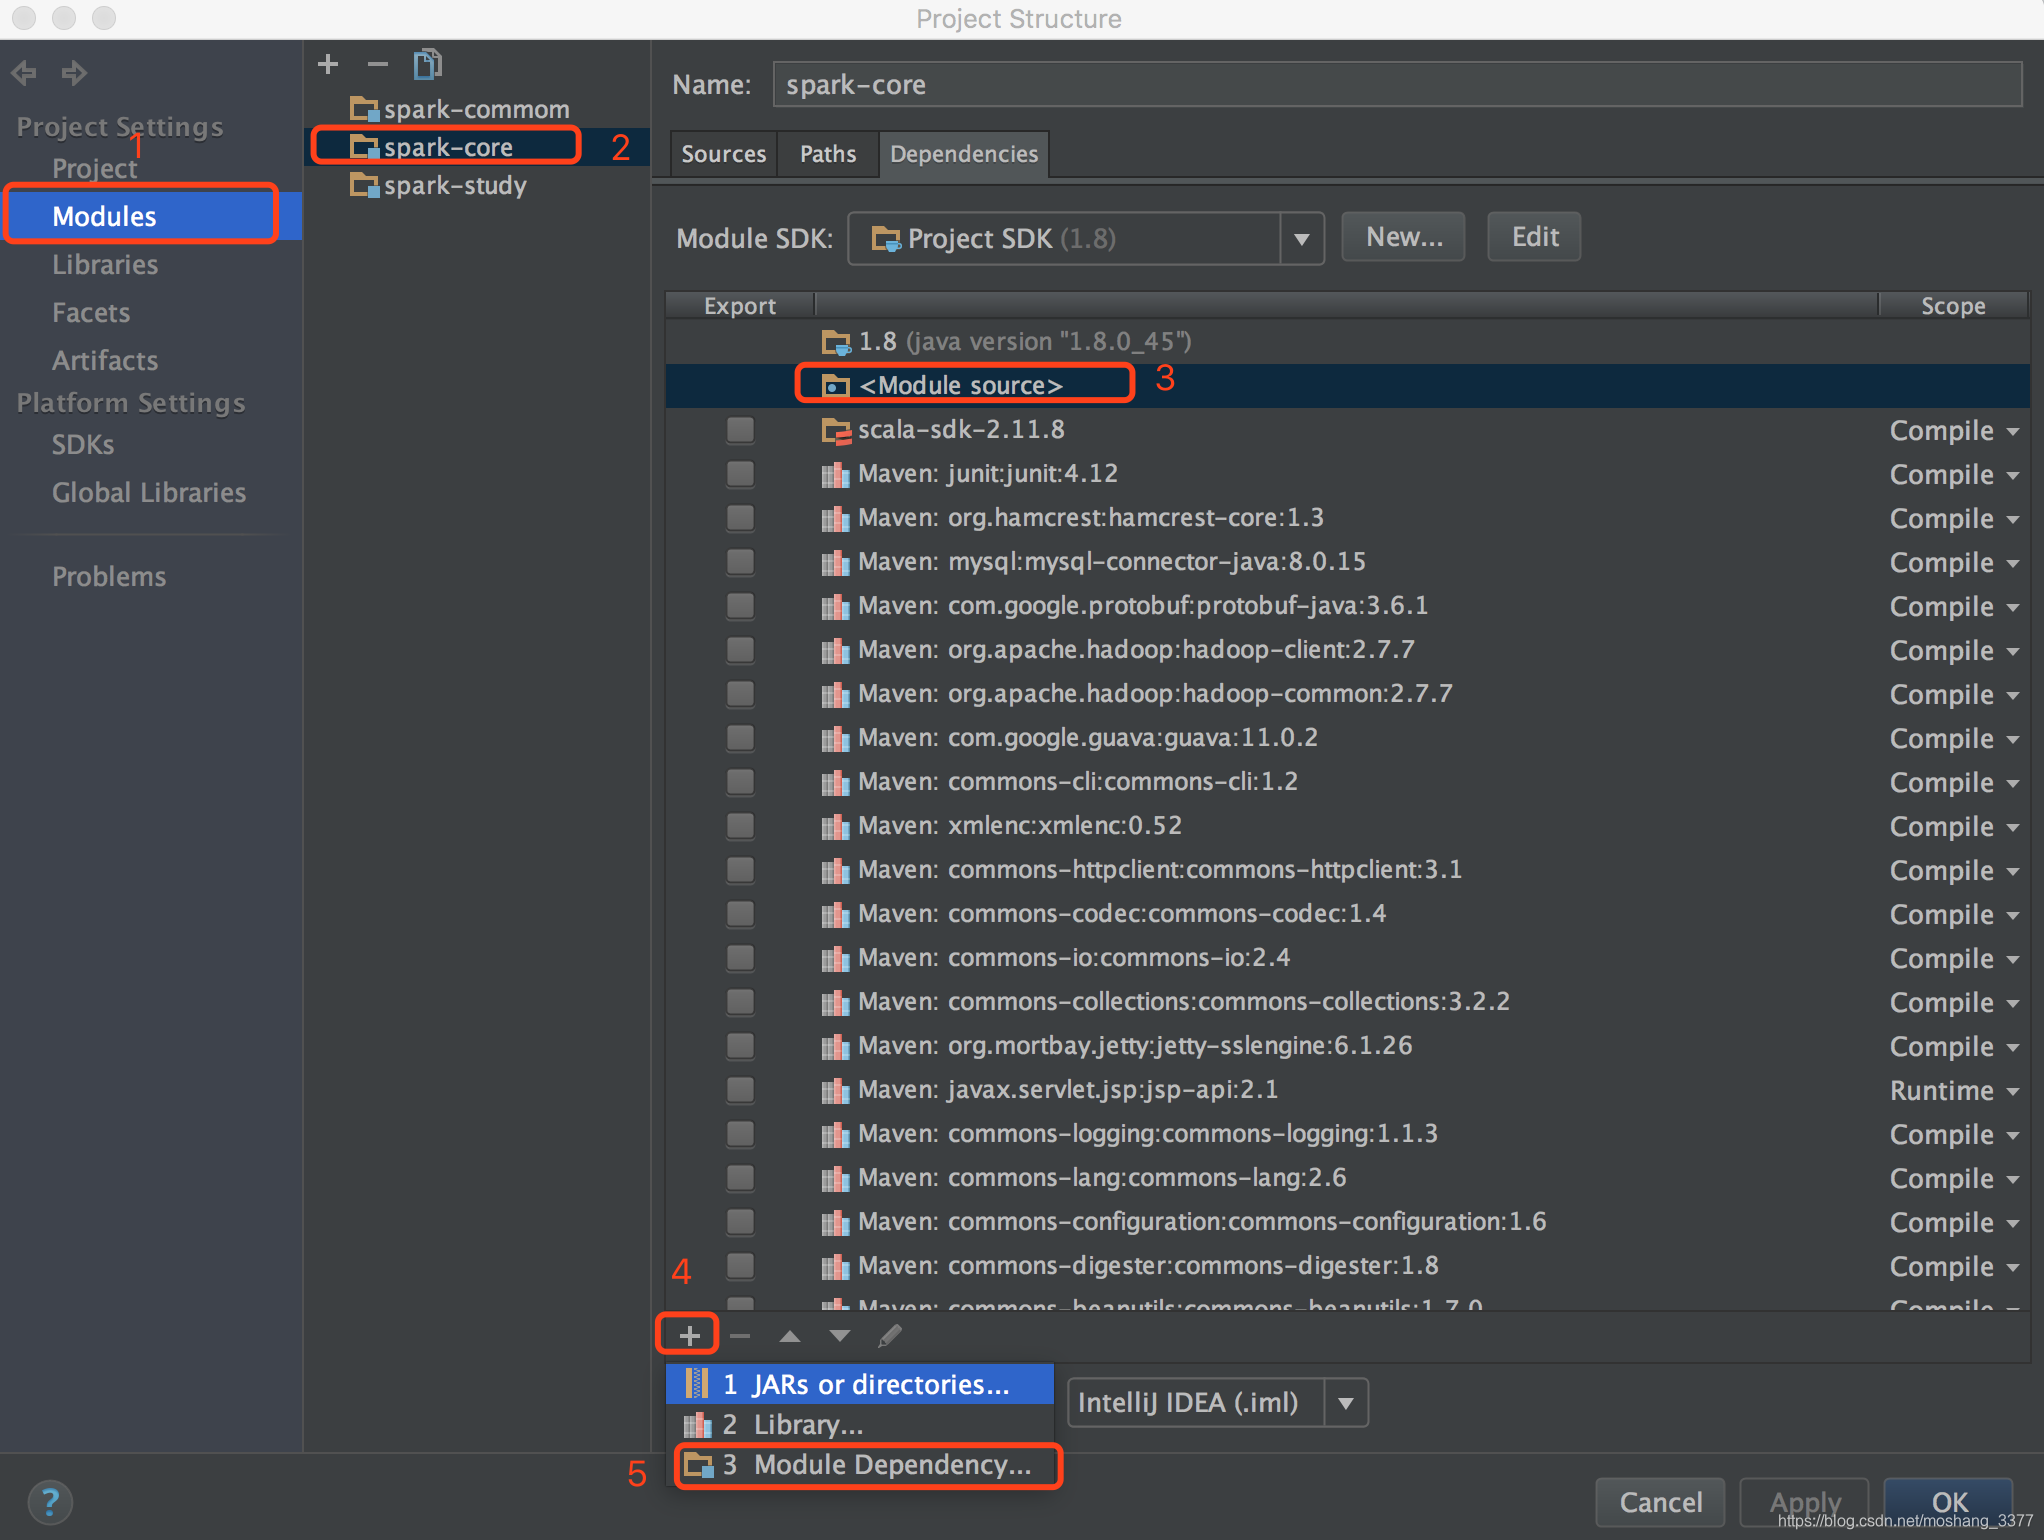Click scala-sdk-2.11.8 library icon

coord(836,431)
